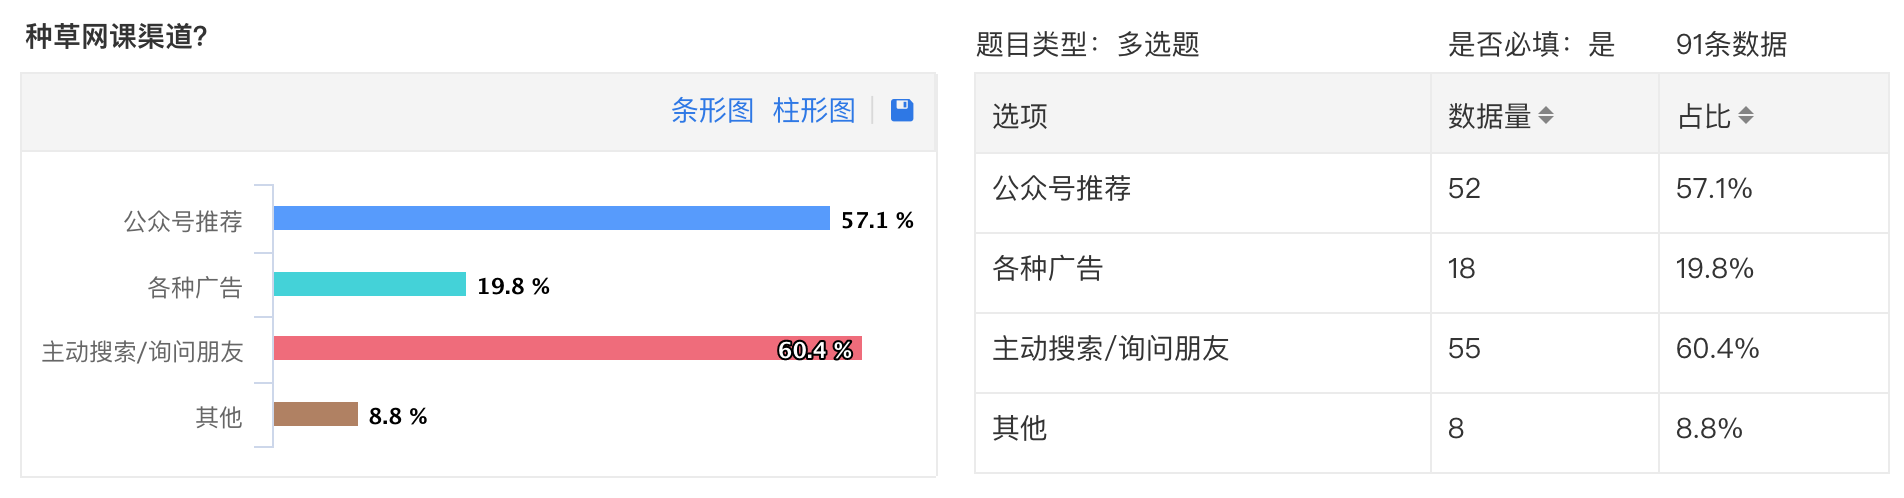The image size is (1904, 498).
Task: Click the 占比 column header text
Action: tap(1704, 116)
